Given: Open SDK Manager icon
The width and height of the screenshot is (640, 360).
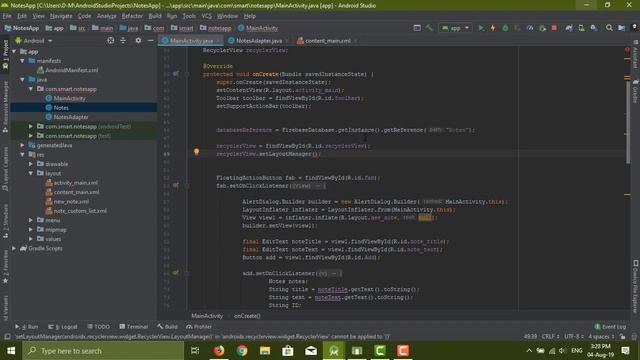Looking at the screenshot, I should pos(593,28).
